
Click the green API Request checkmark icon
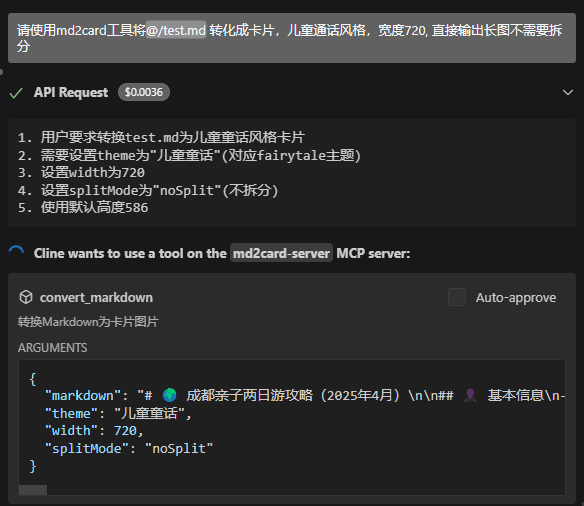pos(16,93)
